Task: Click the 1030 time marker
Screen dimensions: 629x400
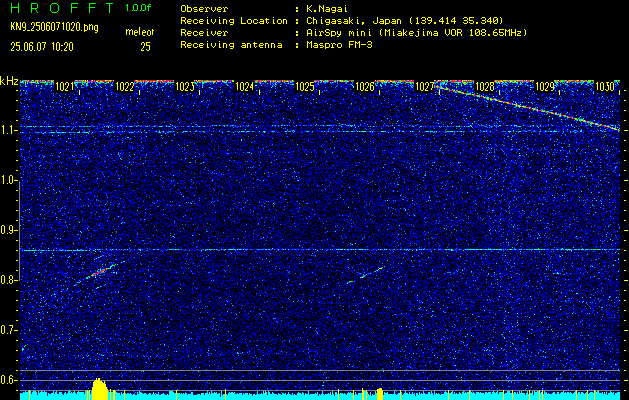Action: coord(605,87)
